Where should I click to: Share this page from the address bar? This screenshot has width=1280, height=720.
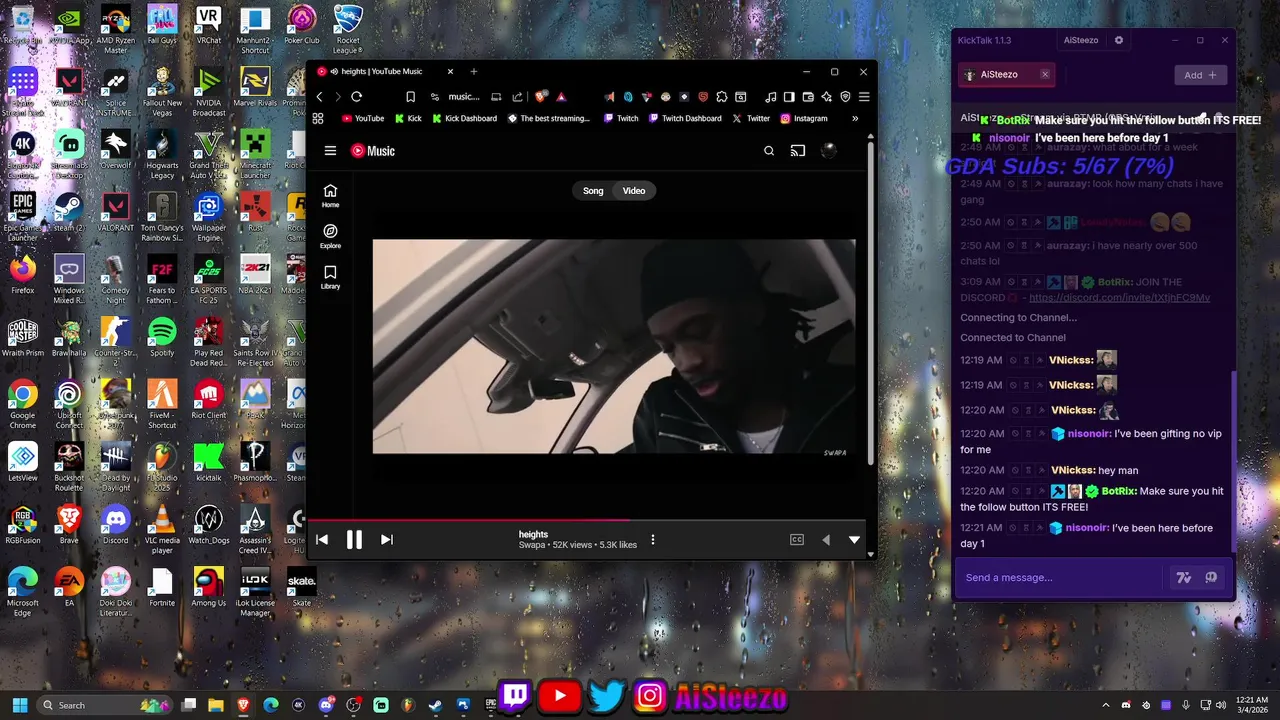point(517,97)
